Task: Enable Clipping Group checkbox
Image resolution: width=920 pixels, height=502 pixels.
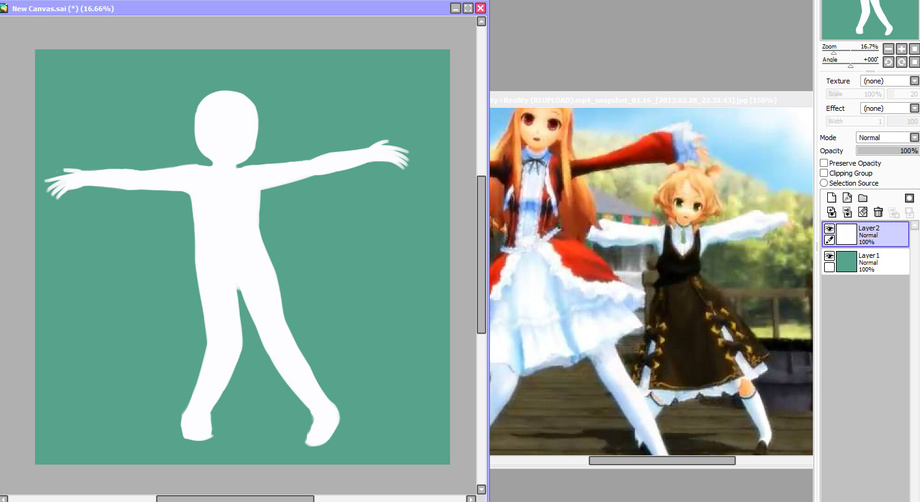Action: click(824, 173)
